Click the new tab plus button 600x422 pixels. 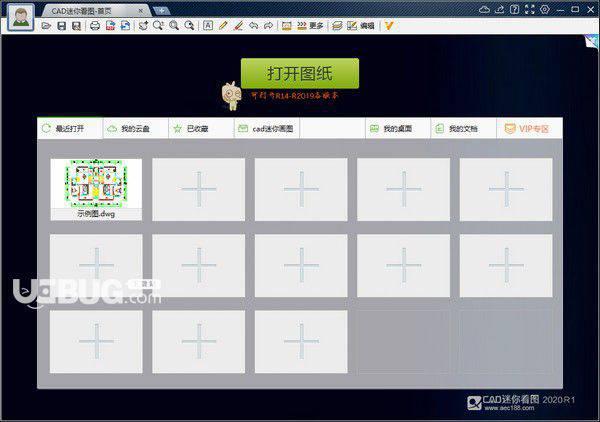[161, 11]
